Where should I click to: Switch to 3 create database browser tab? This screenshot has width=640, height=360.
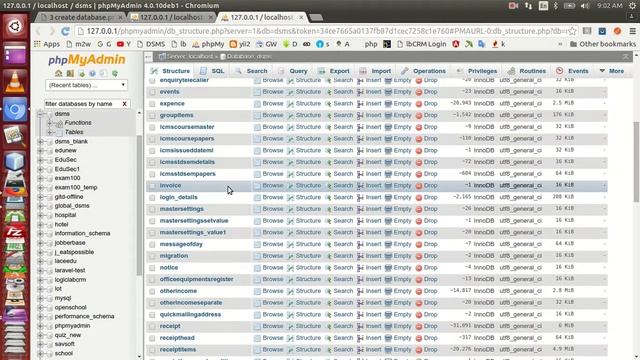pos(81,18)
